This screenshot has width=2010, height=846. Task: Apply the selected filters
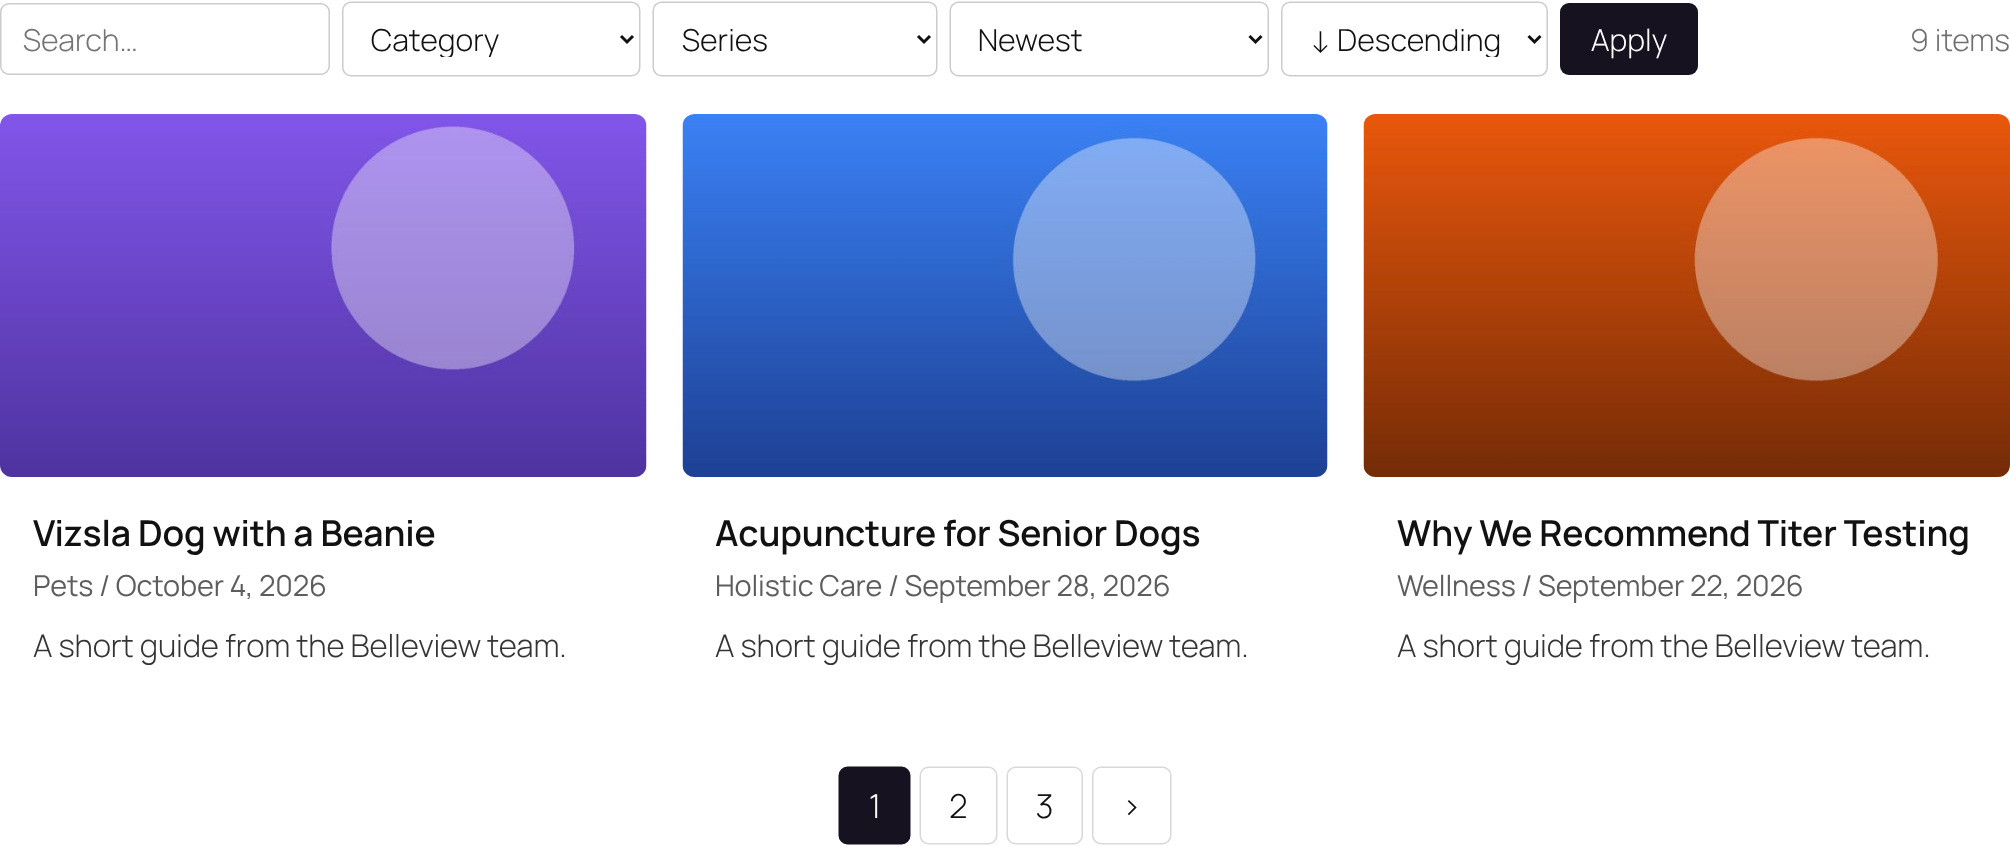1628,40
